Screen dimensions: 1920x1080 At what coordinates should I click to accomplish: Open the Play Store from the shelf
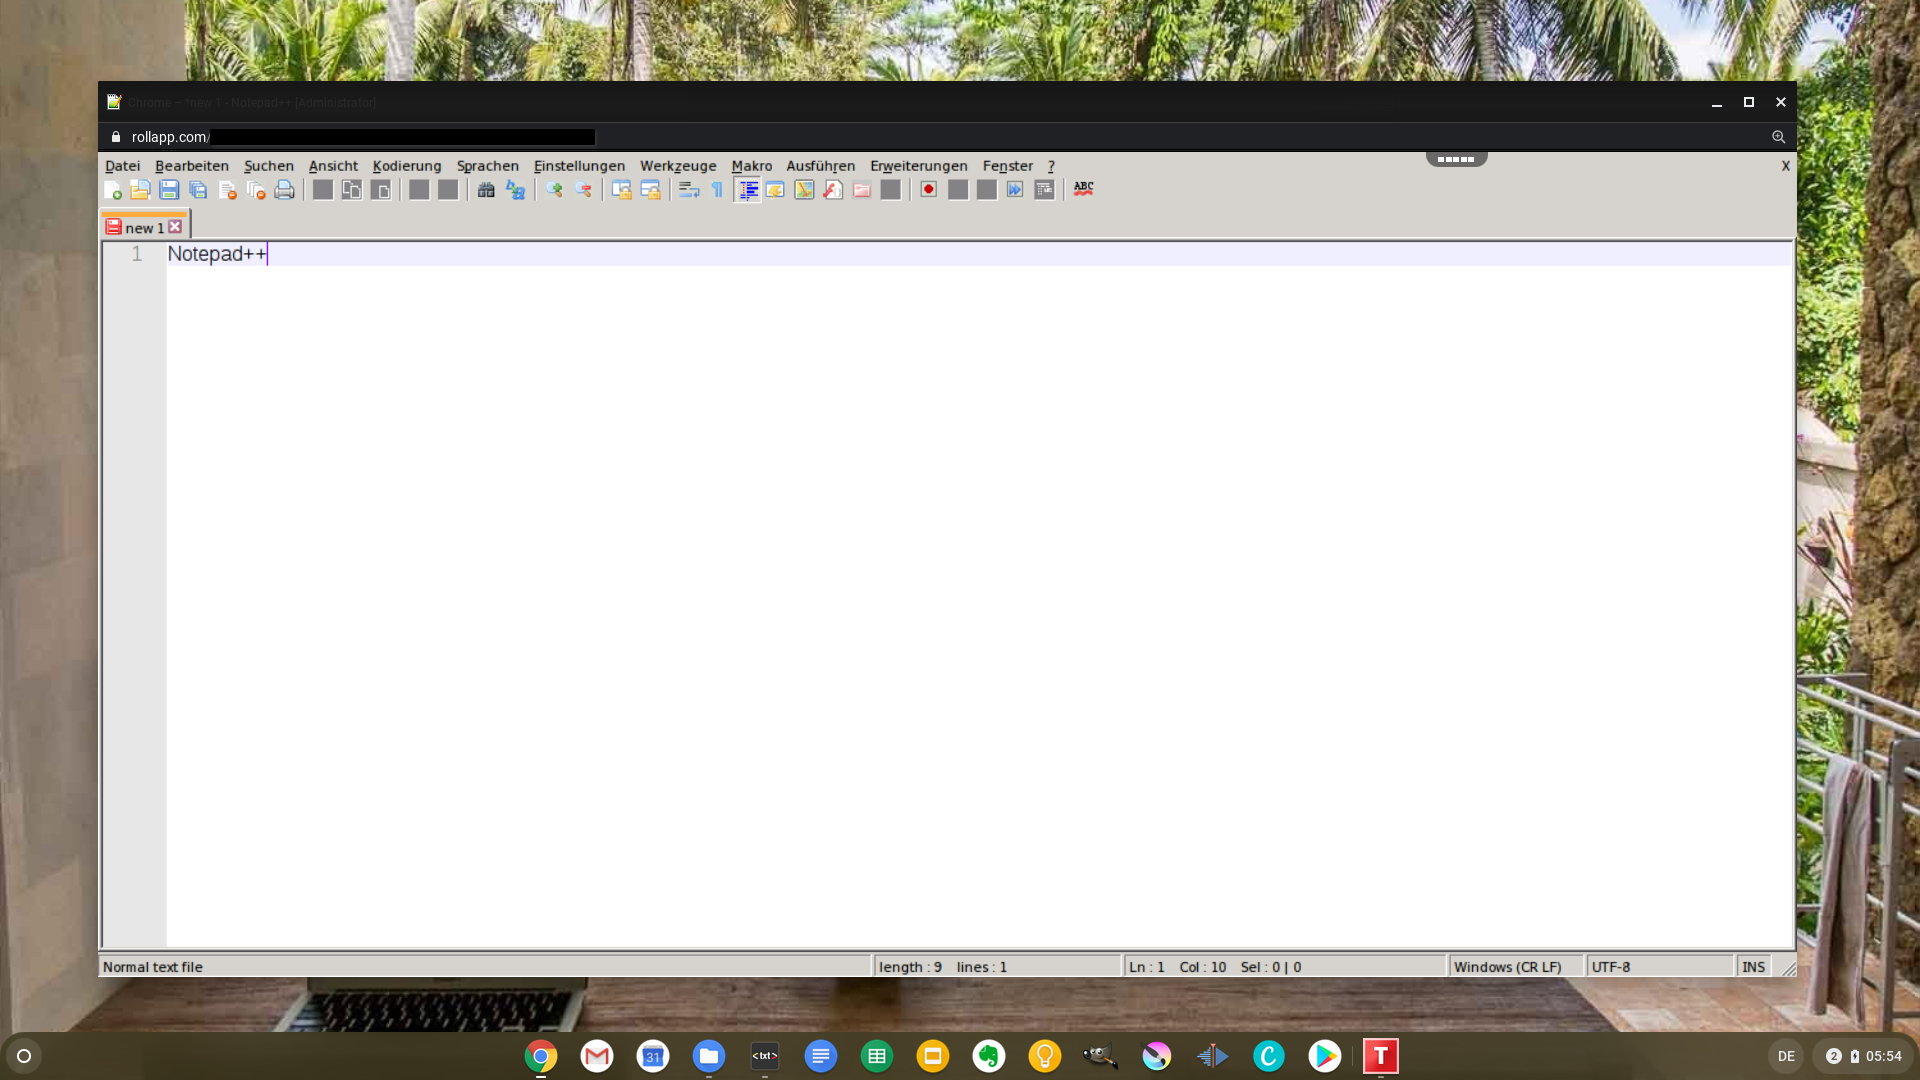pyautogui.click(x=1325, y=1056)
